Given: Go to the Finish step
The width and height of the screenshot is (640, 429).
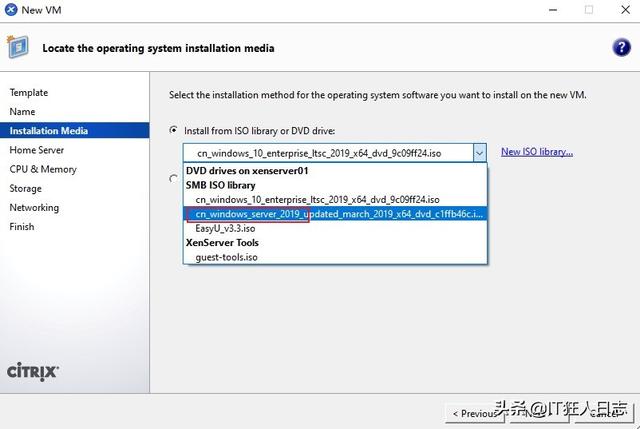Looking at the screenshot, I should (22, 227).
